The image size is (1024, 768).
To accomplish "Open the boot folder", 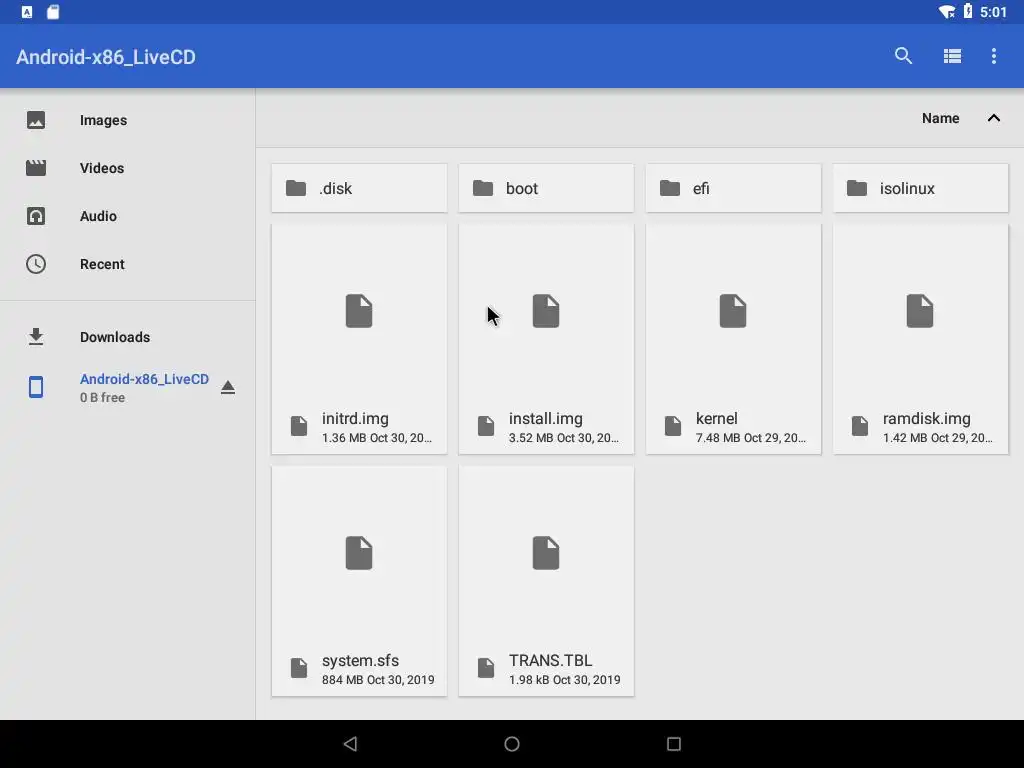I will pyautogui.click(x=546, y=188).
